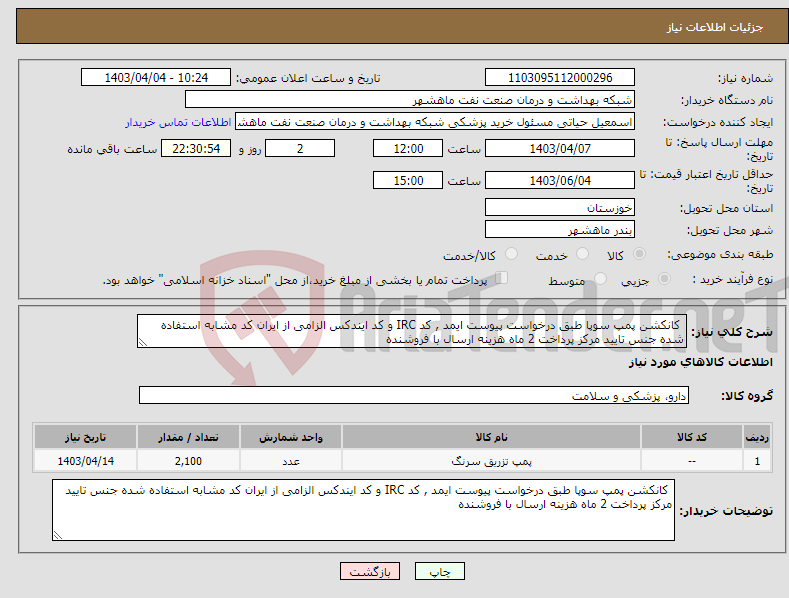This screenshot has width=789, height=598.
Task: Click the delivery province field خوزستان
Action: coord(560,207)
